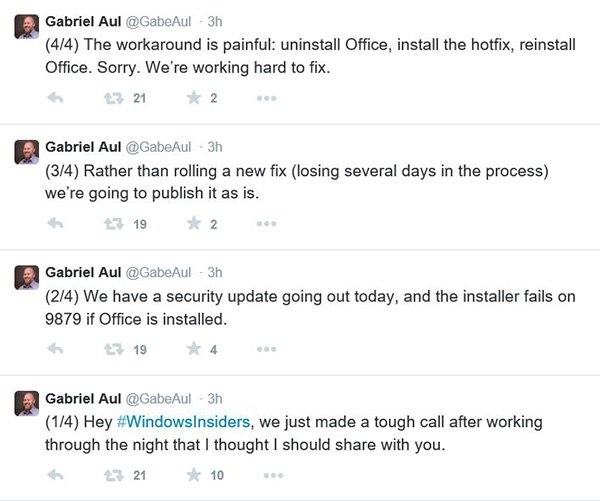
Task: Open the #WindowsInsiders hashtag link
Action: point(183,422)
